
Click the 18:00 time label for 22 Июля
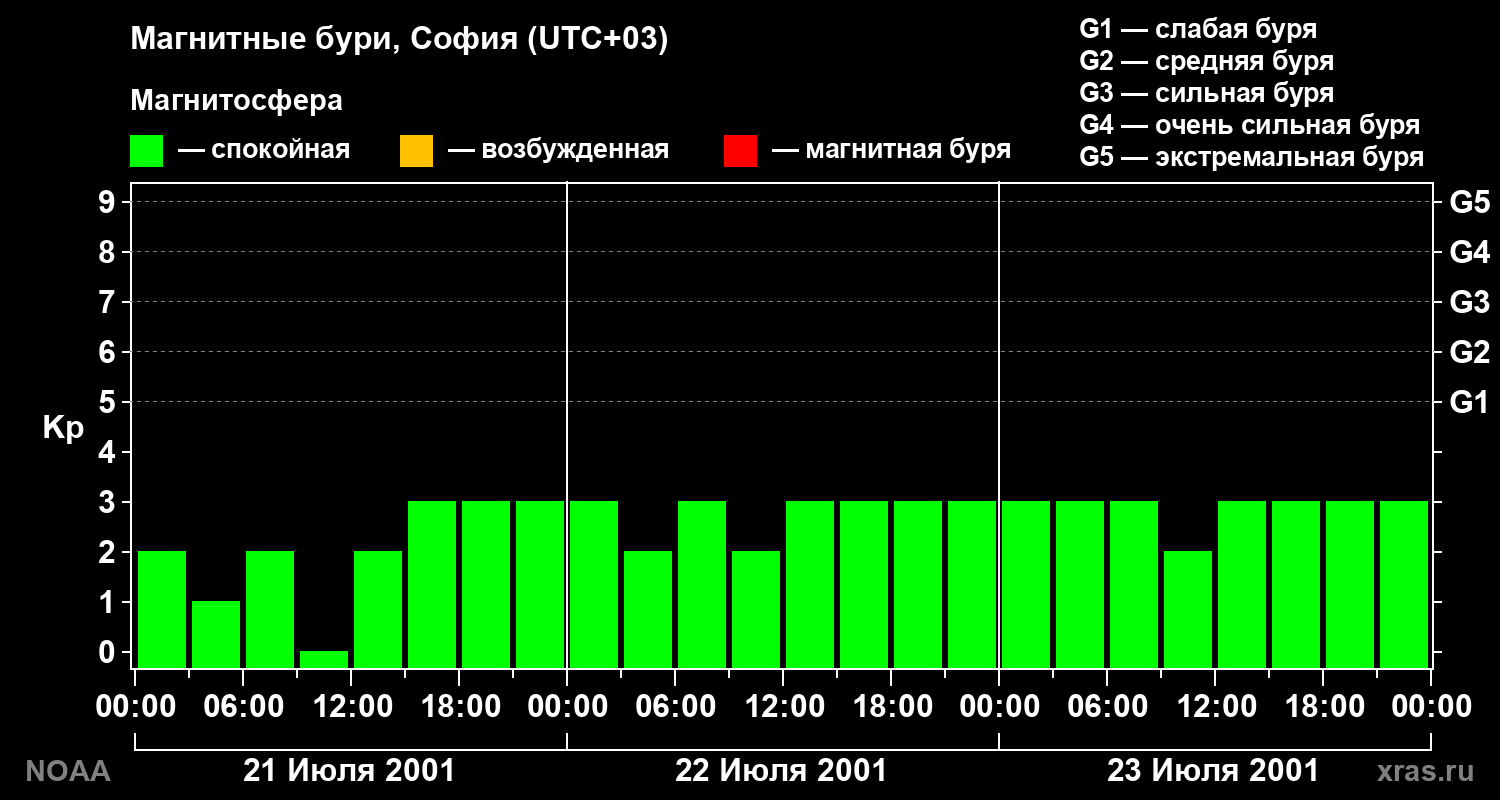click(x=891, y=706)
